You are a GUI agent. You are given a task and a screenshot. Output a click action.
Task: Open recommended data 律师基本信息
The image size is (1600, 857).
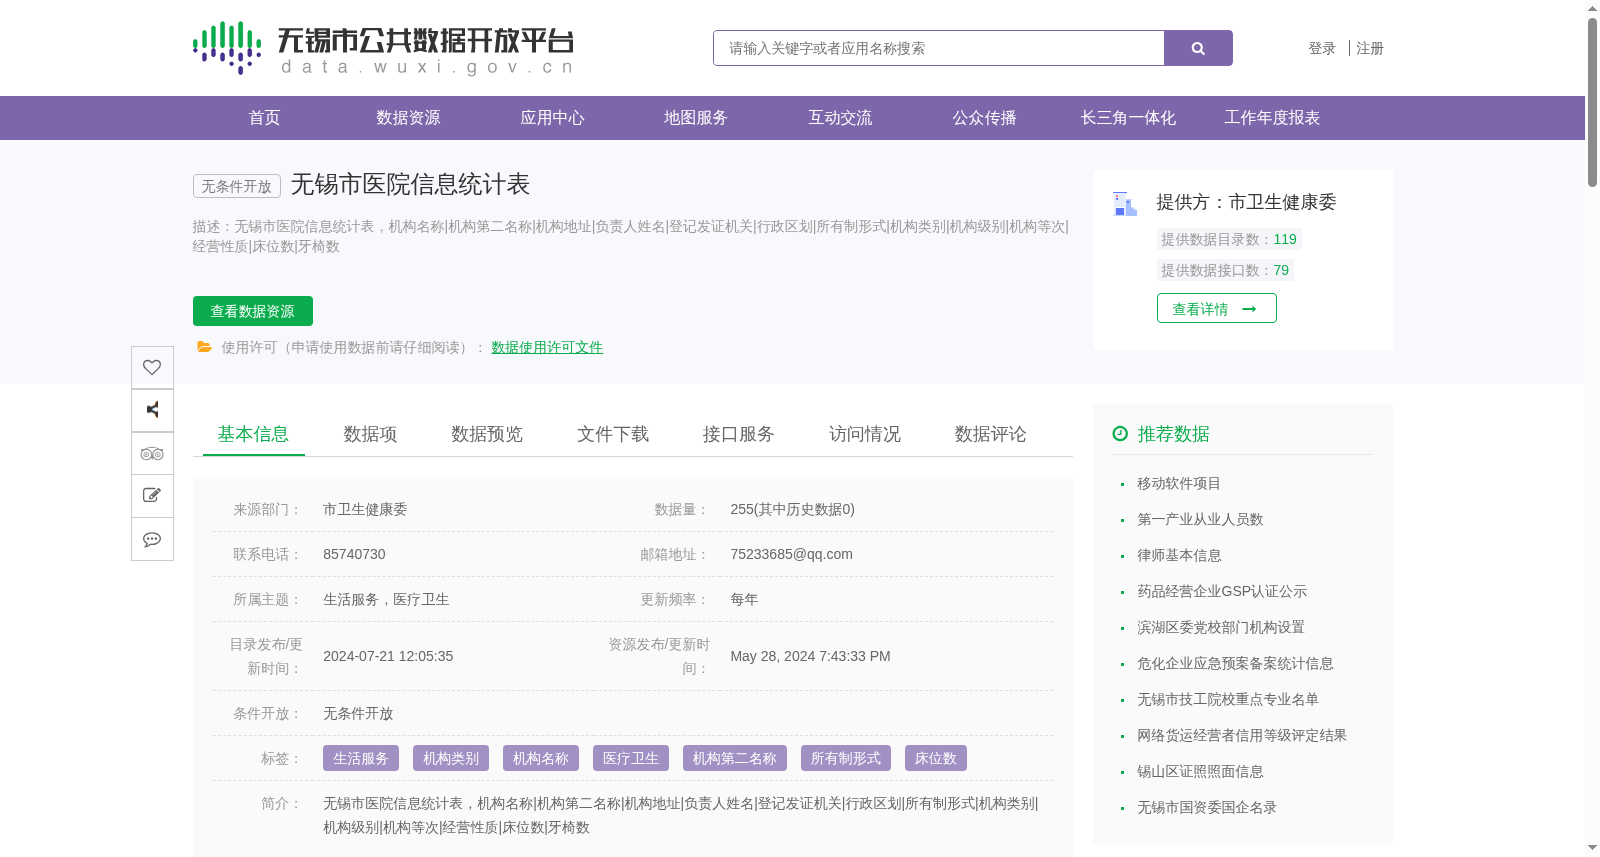[1179, 555]
